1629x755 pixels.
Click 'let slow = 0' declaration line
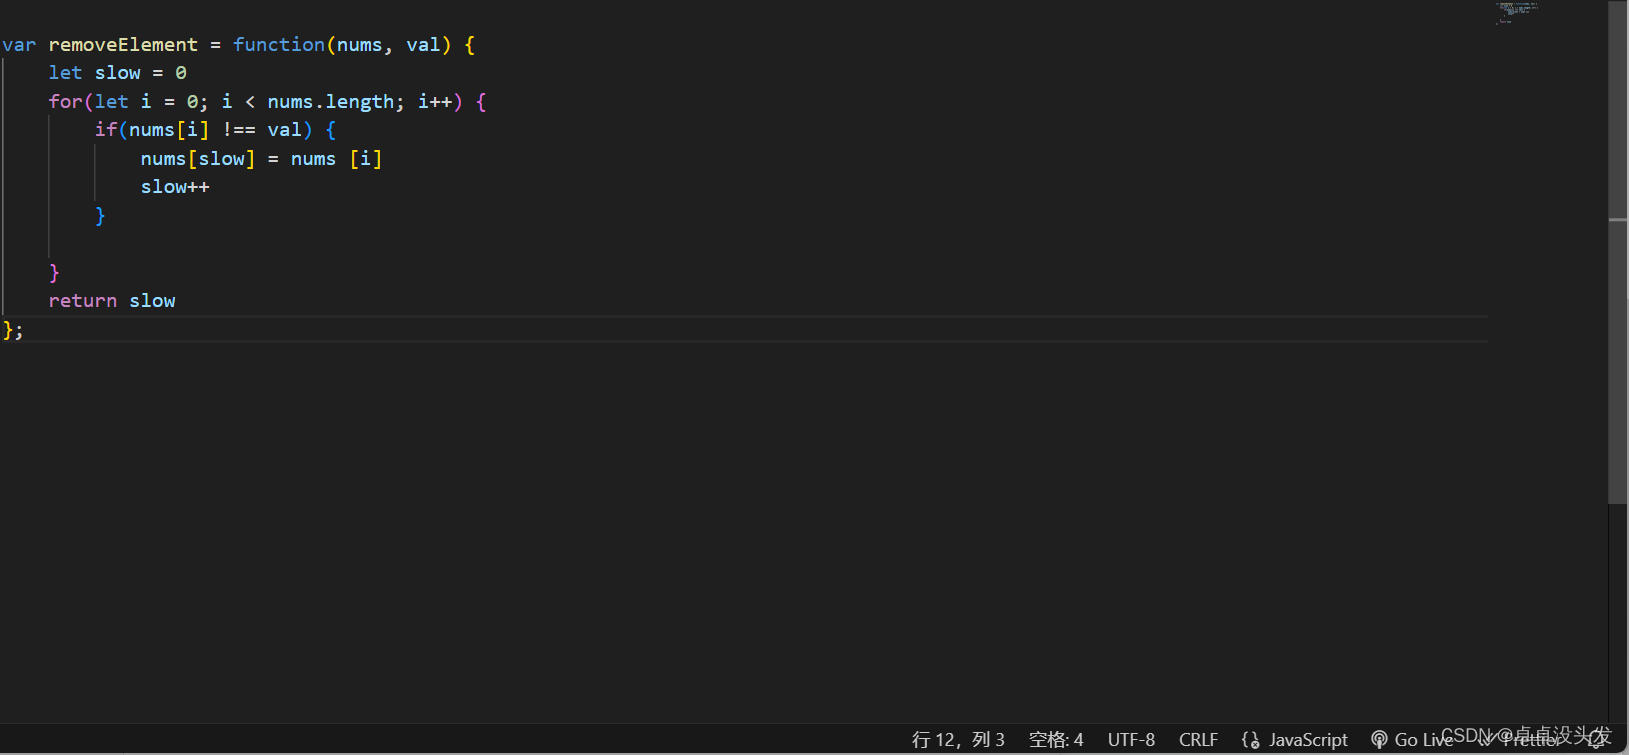[117, 73]
